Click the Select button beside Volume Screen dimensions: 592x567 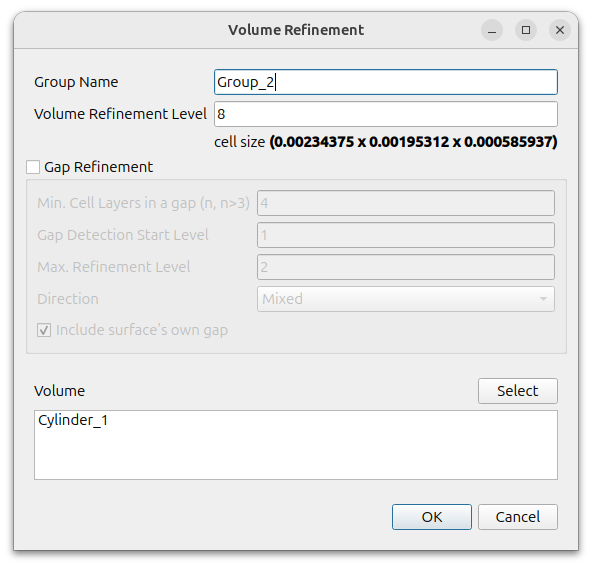[518, 391]
